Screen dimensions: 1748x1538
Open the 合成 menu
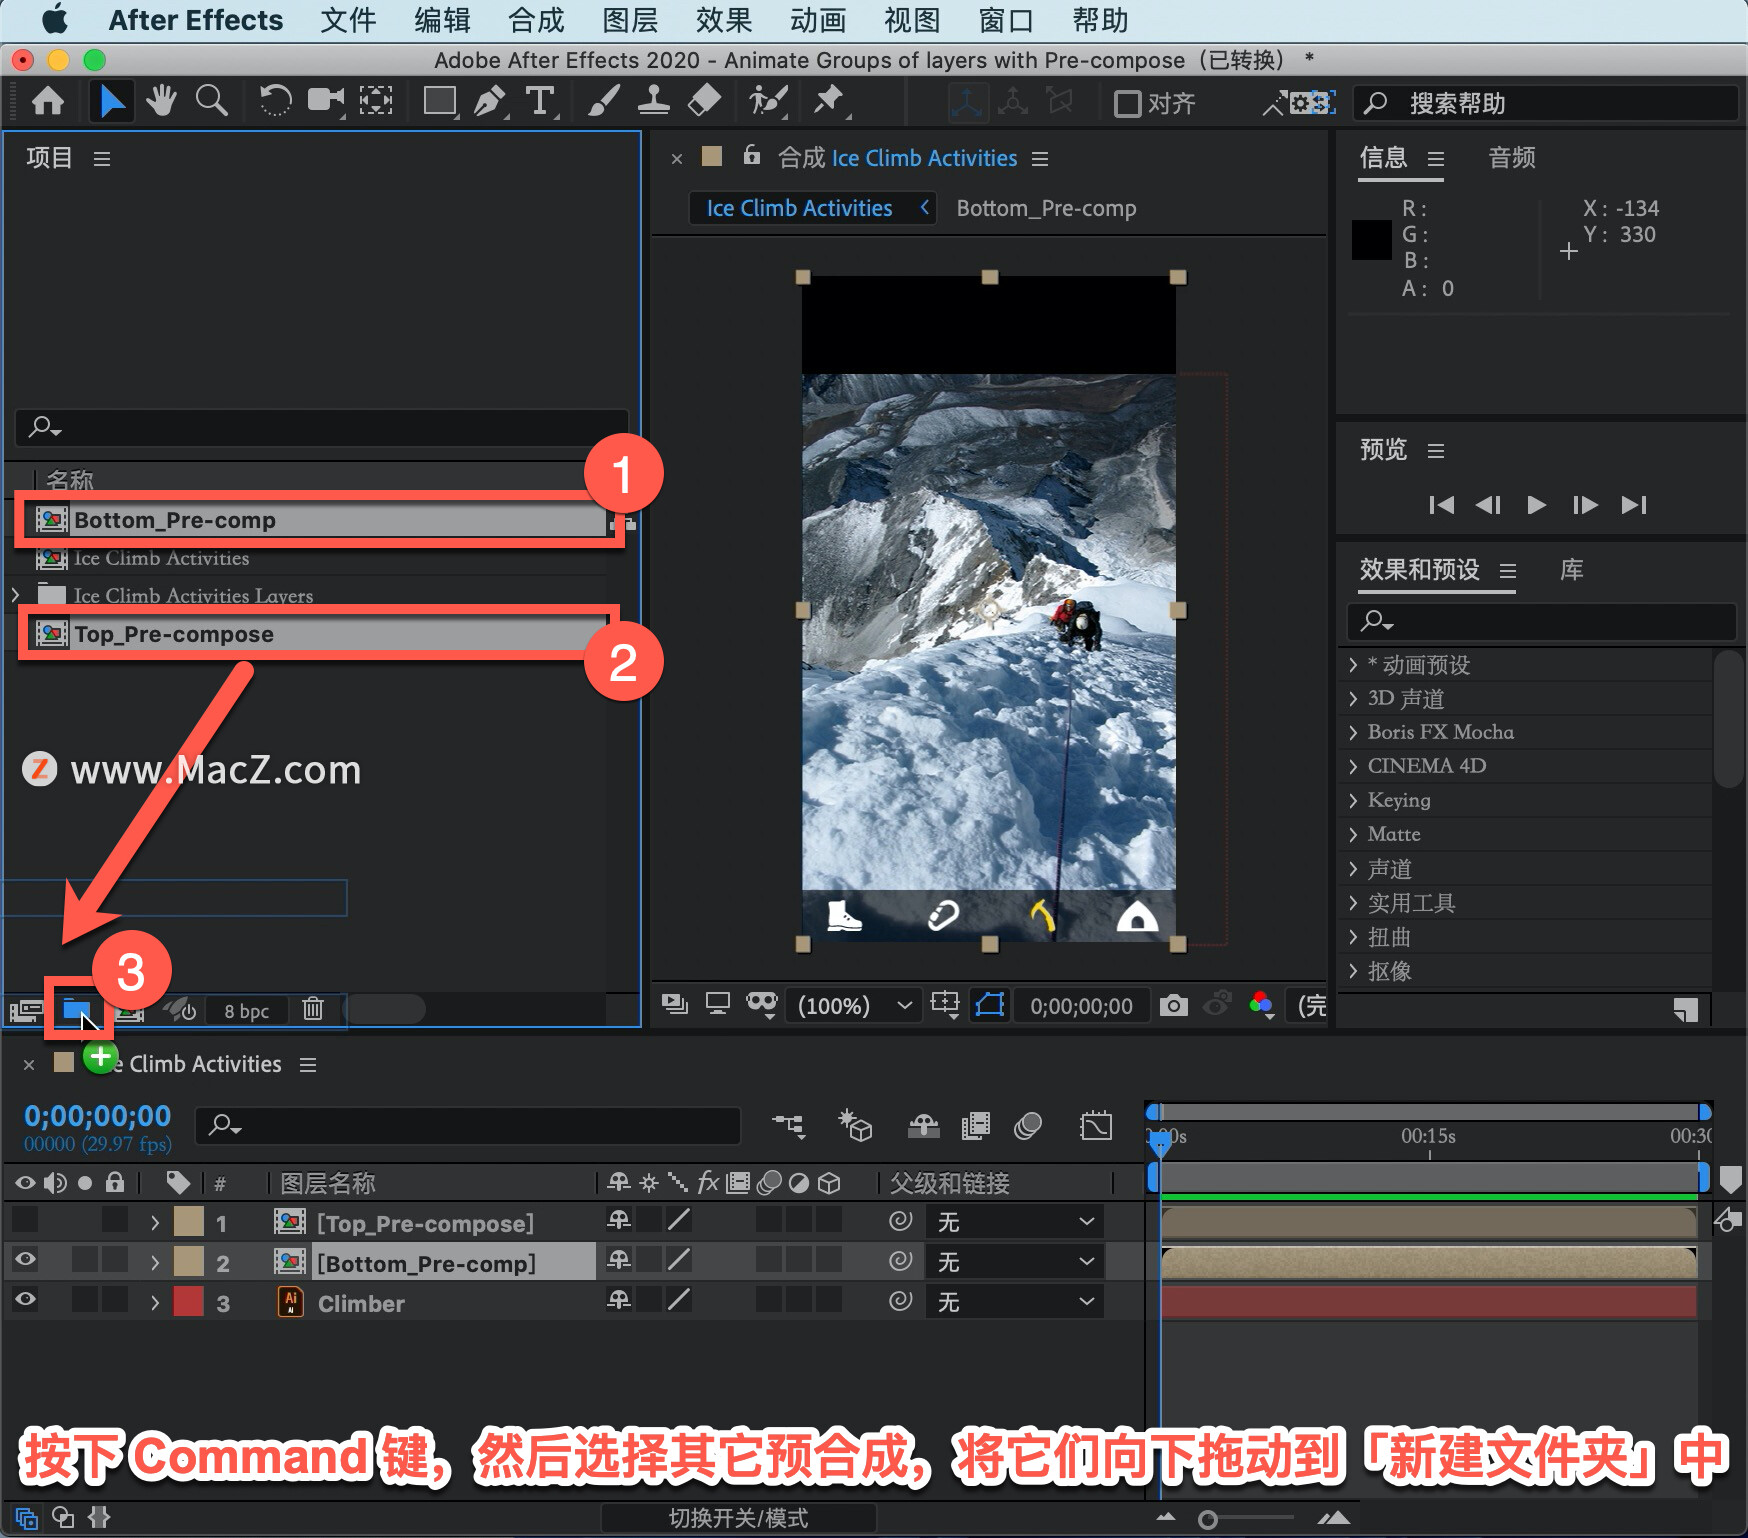[x=536, y=20]
